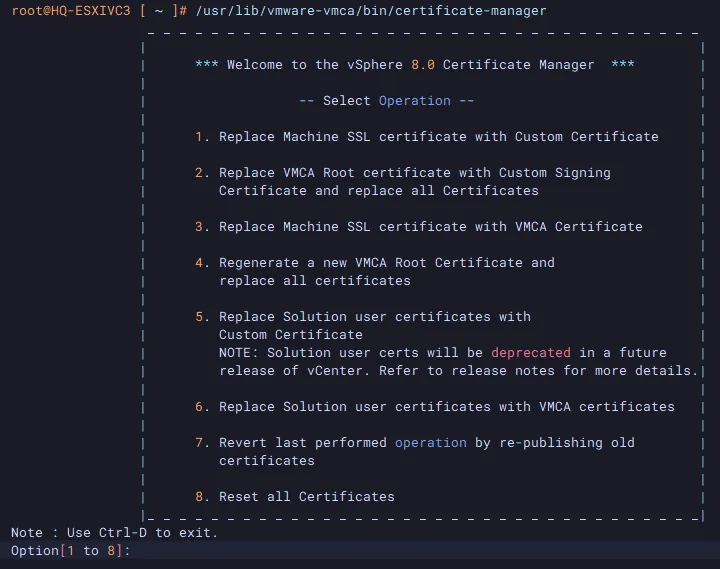Click 'Certificate and replace all Certificates' continuation line
The image size is (720, 569).
tap(379, 191)
